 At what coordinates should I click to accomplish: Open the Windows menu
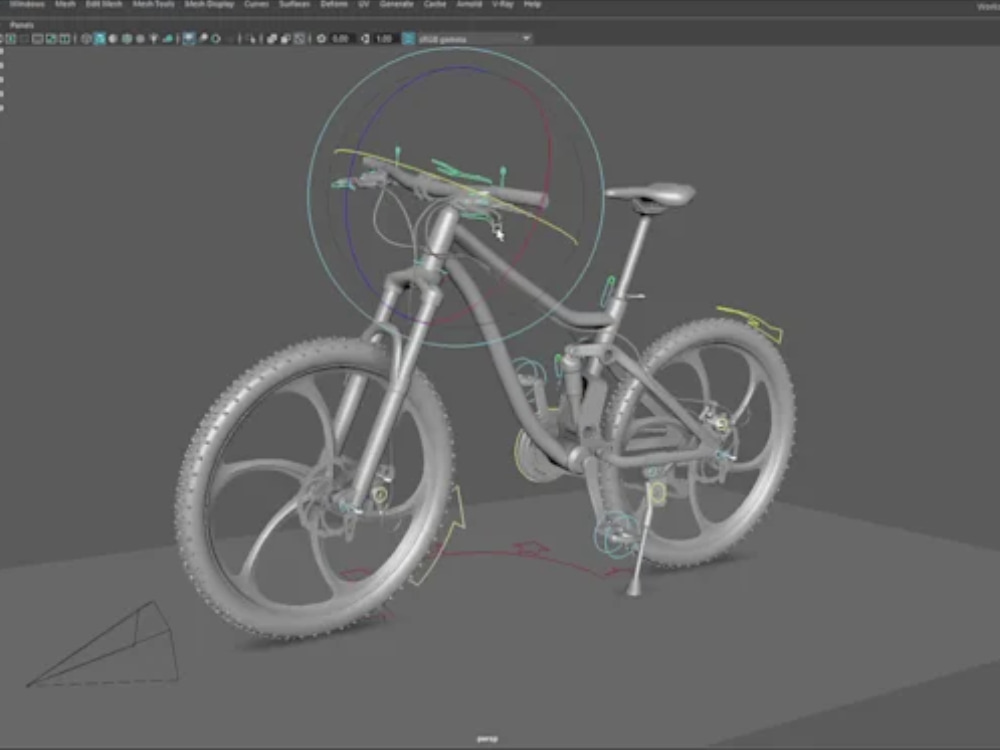point(27,4)
